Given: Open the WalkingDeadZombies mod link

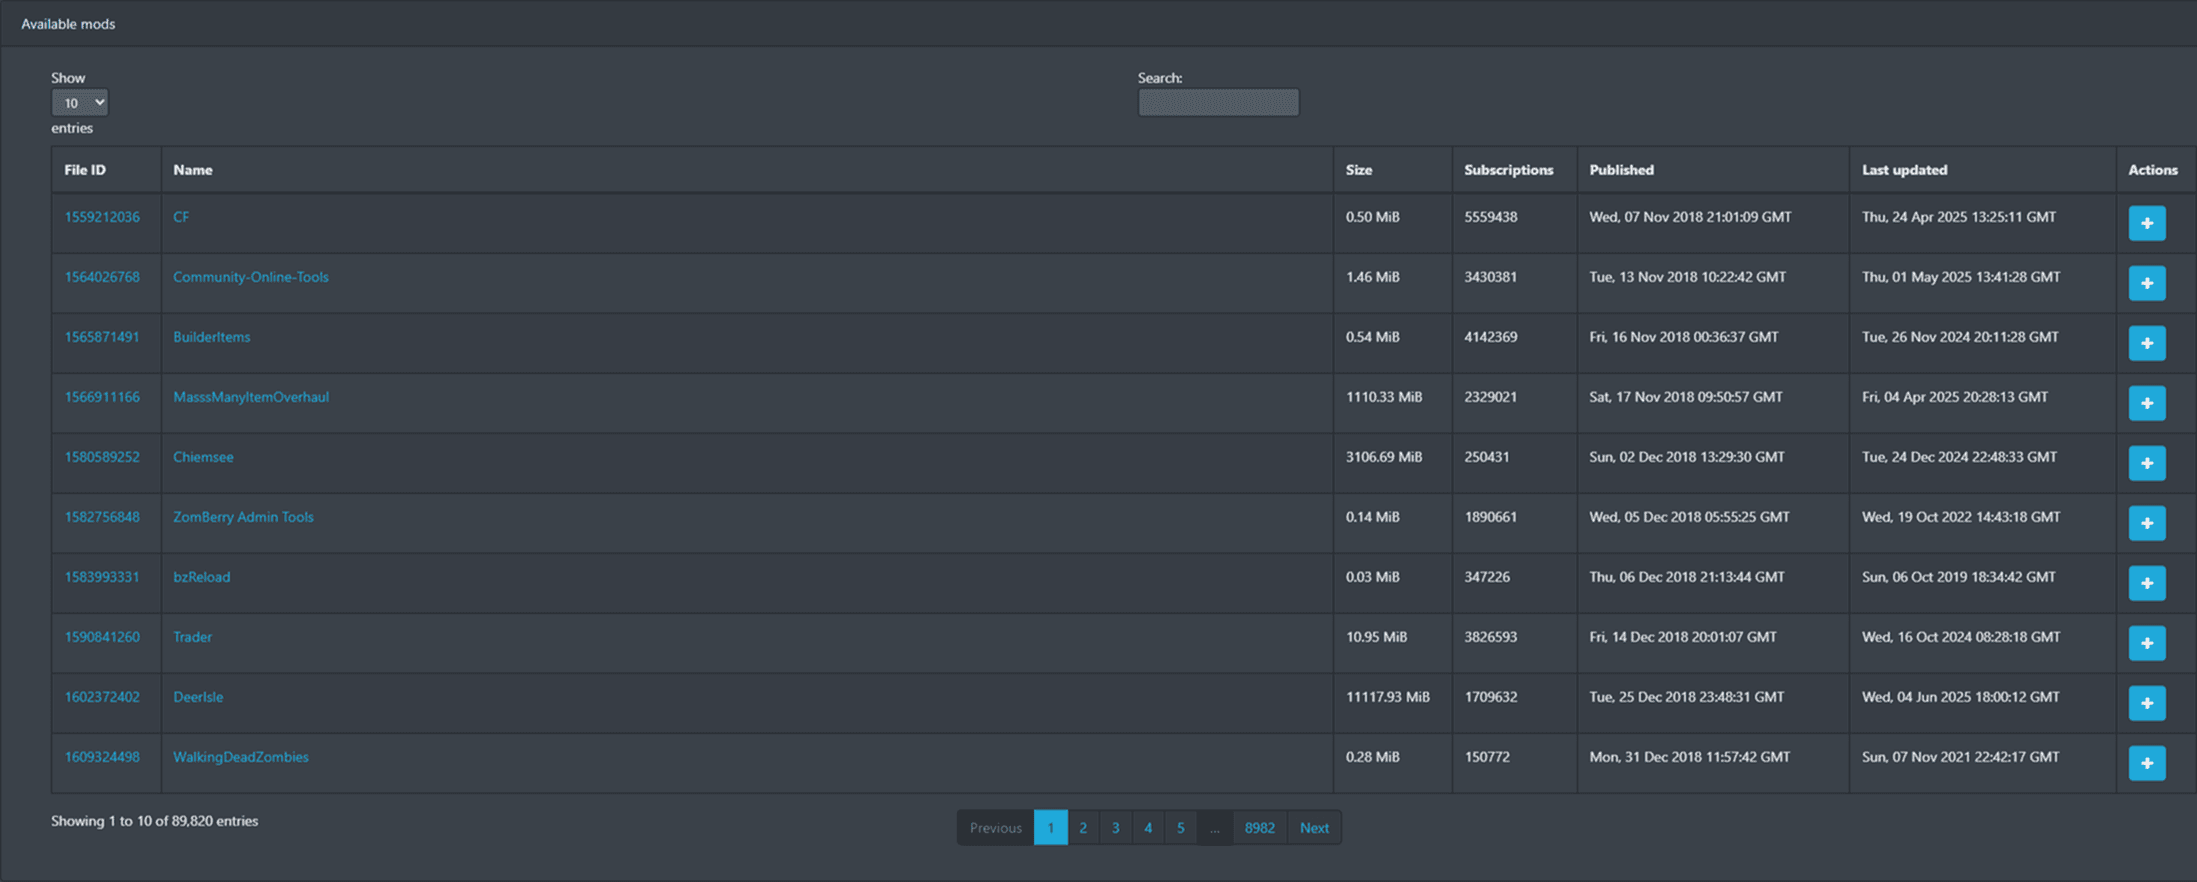Looking at the screenshot, I should [241, 757].
